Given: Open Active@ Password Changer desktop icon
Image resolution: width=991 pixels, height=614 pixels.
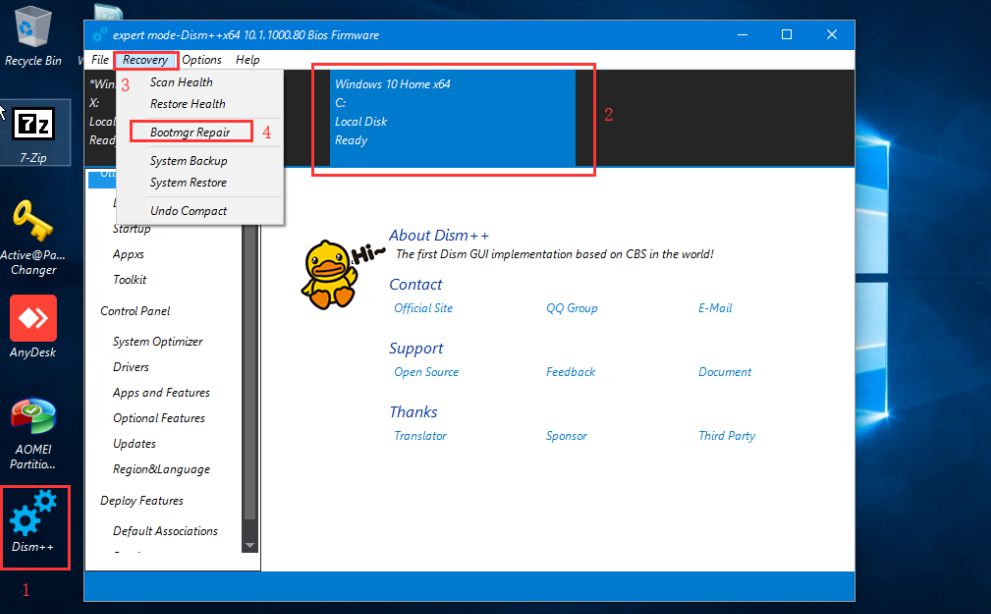Looking at the screenshot, I should 33,238.
